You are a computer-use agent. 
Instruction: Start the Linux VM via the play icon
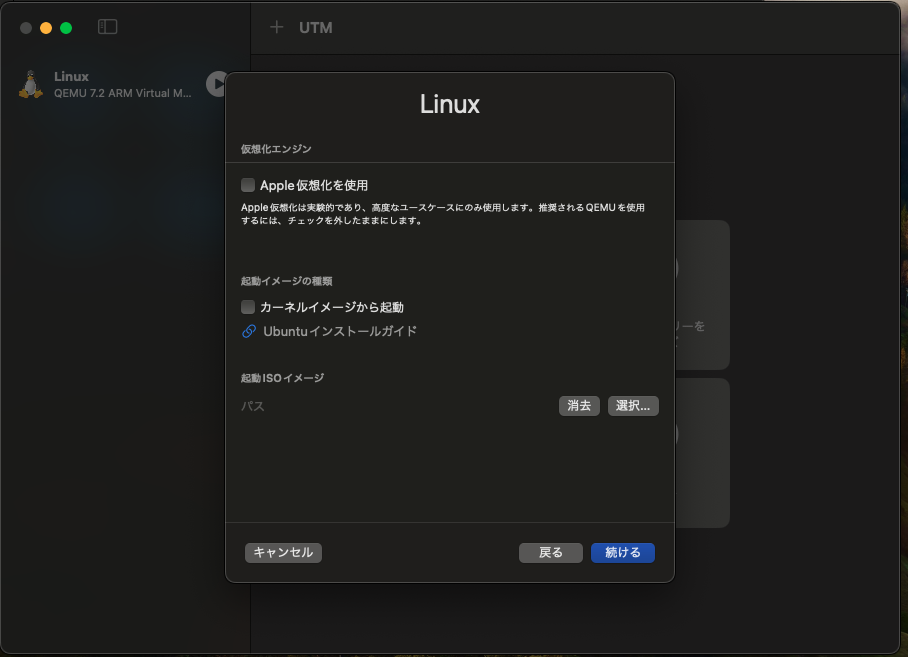click(217, 84)
